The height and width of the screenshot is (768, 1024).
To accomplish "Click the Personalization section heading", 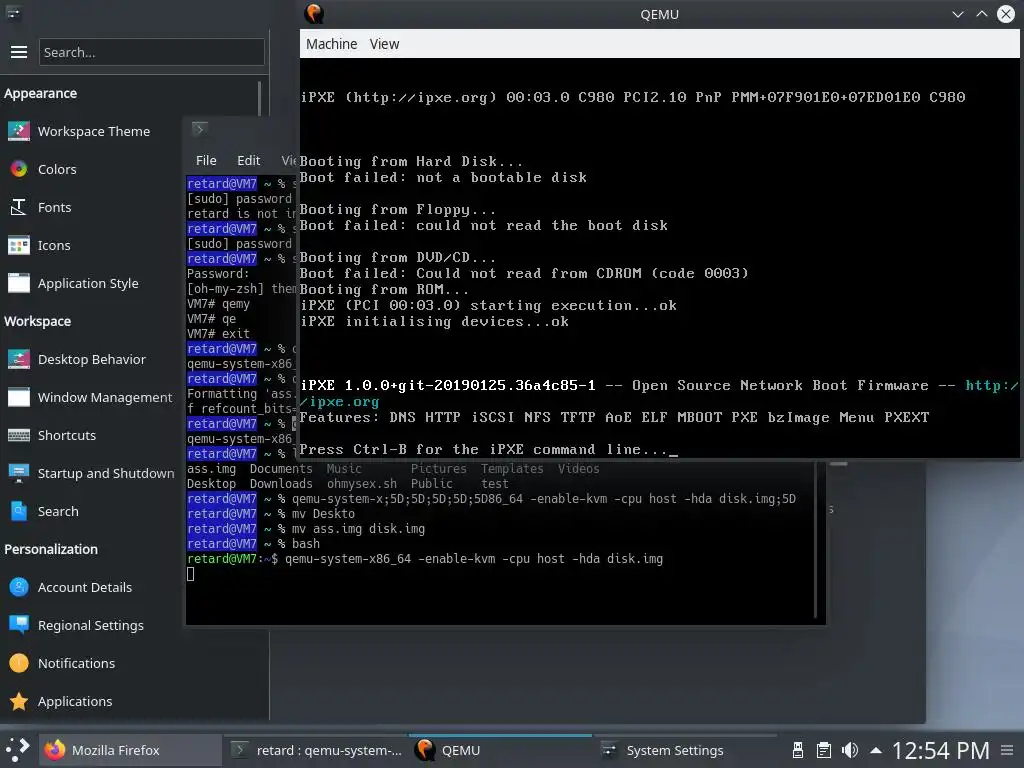I will point(51,549).
